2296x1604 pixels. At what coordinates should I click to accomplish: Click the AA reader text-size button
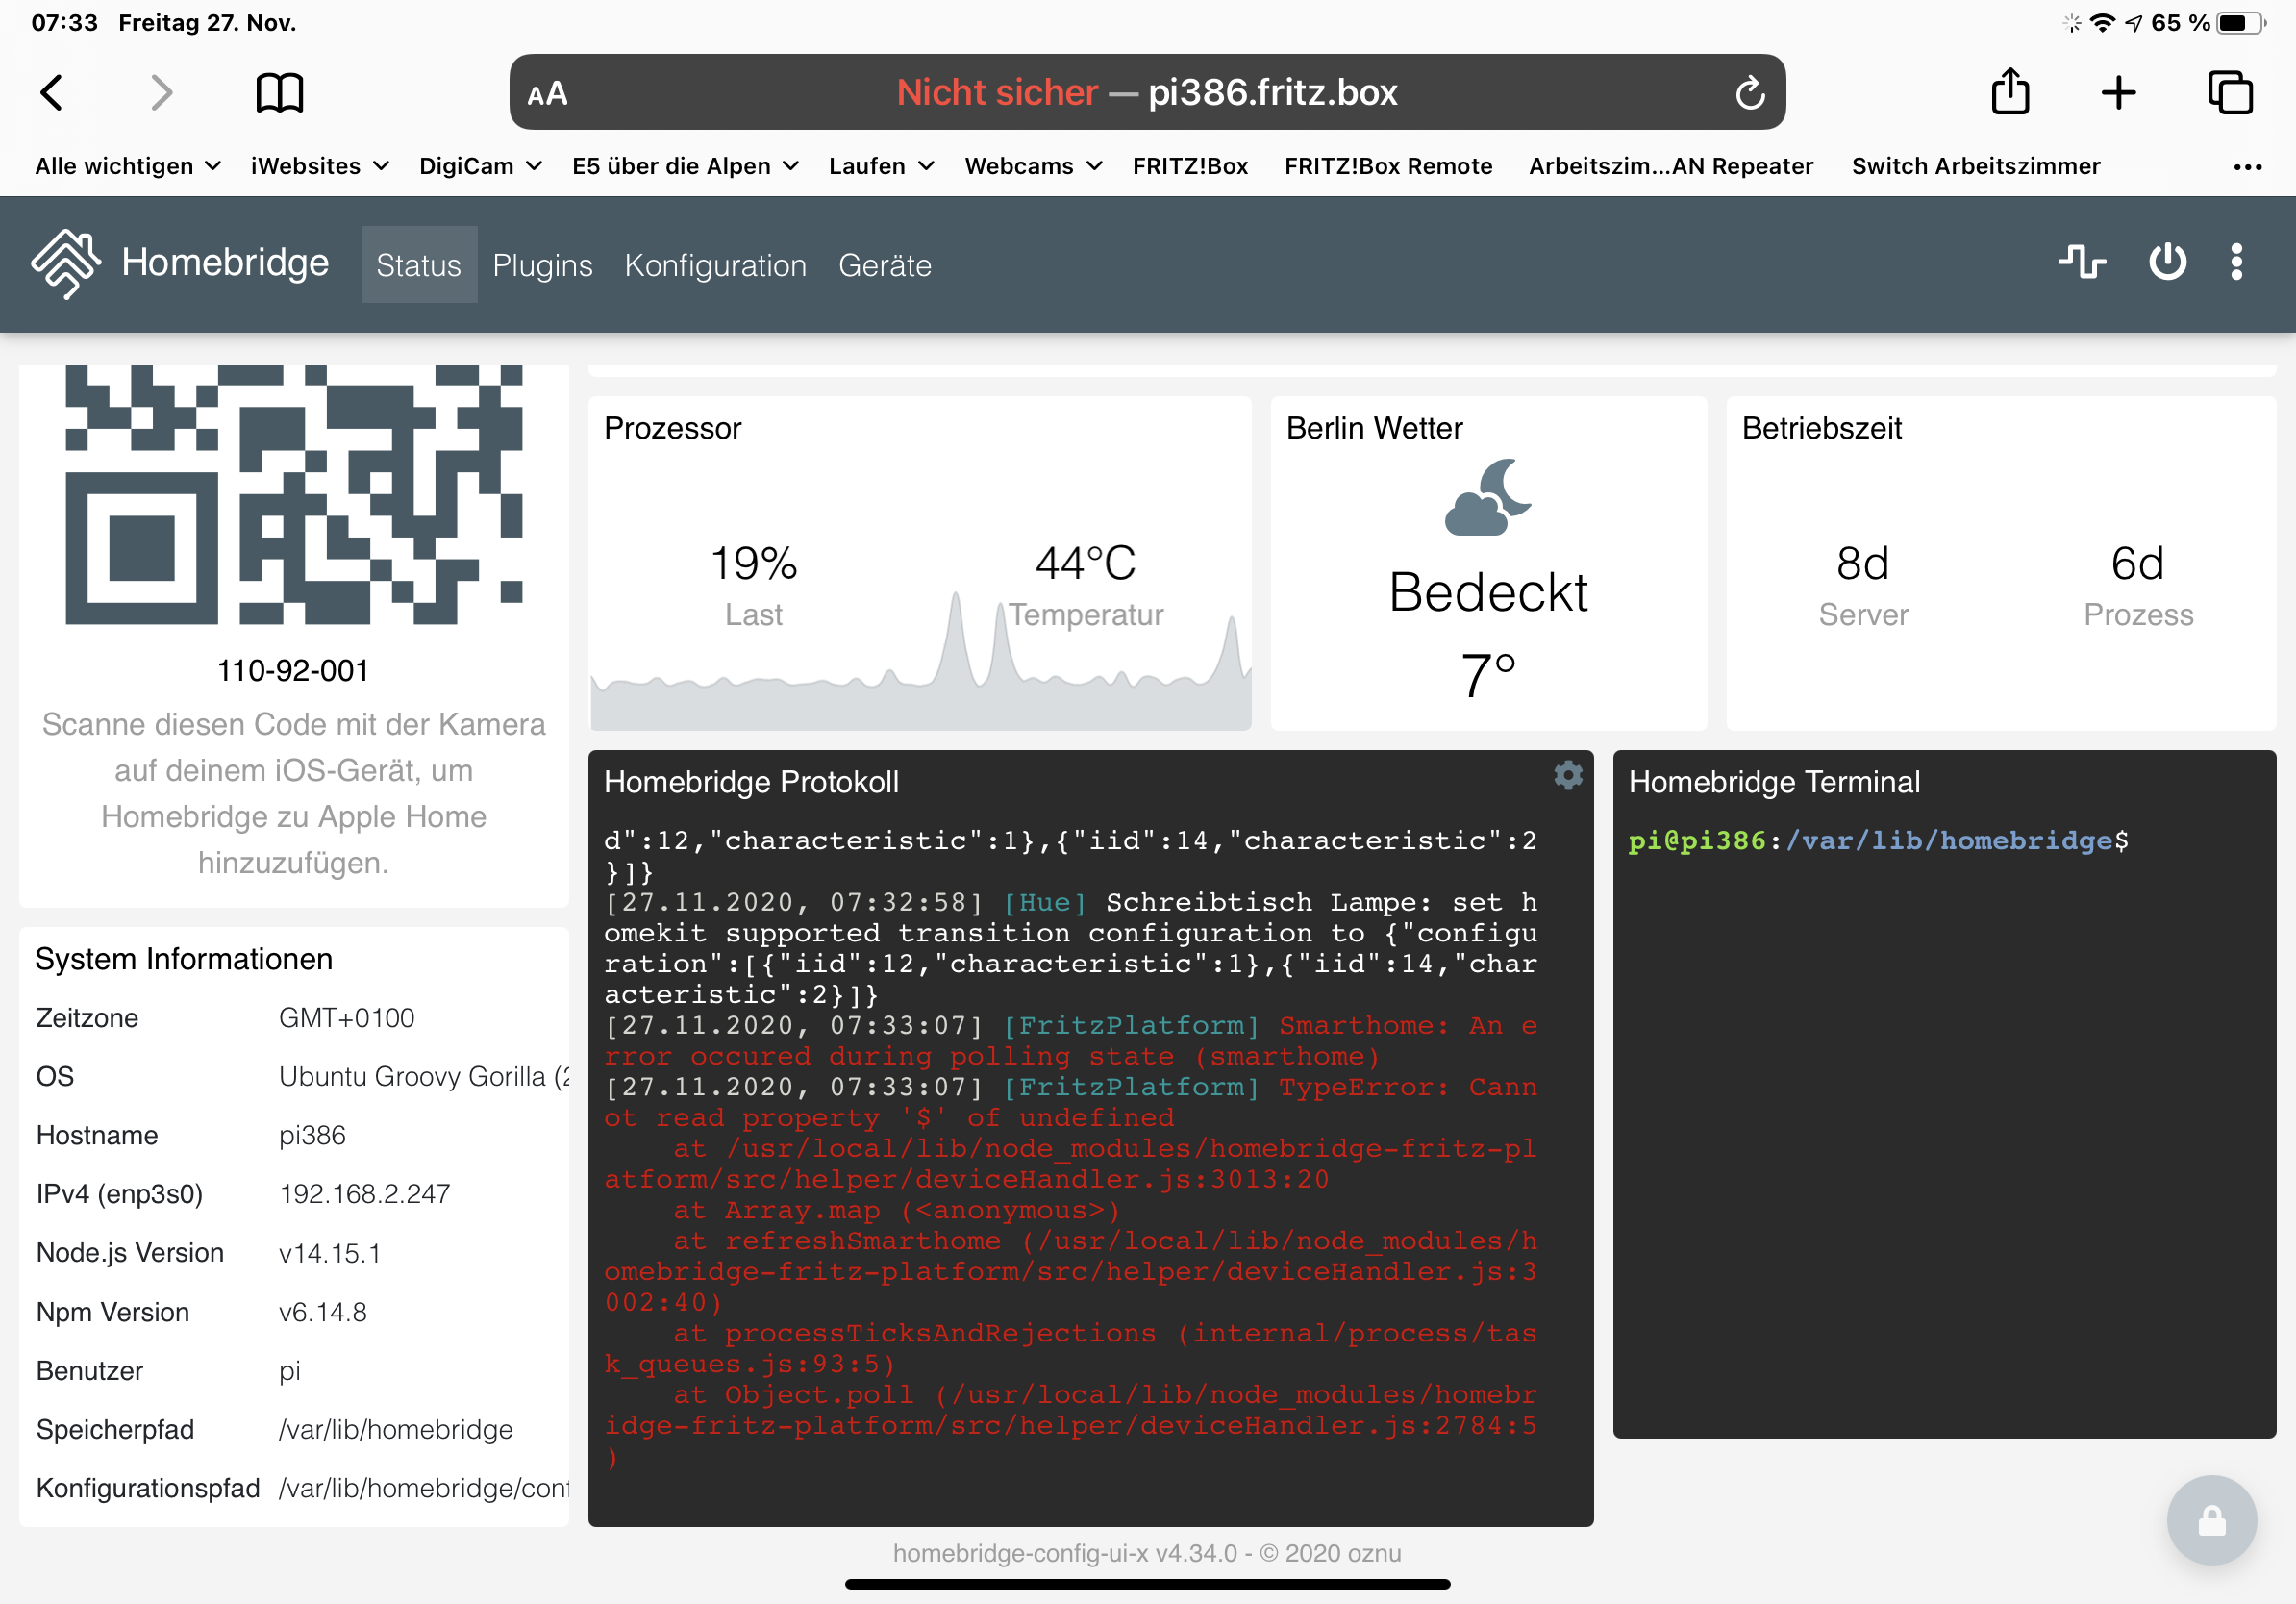coord(547,94)
